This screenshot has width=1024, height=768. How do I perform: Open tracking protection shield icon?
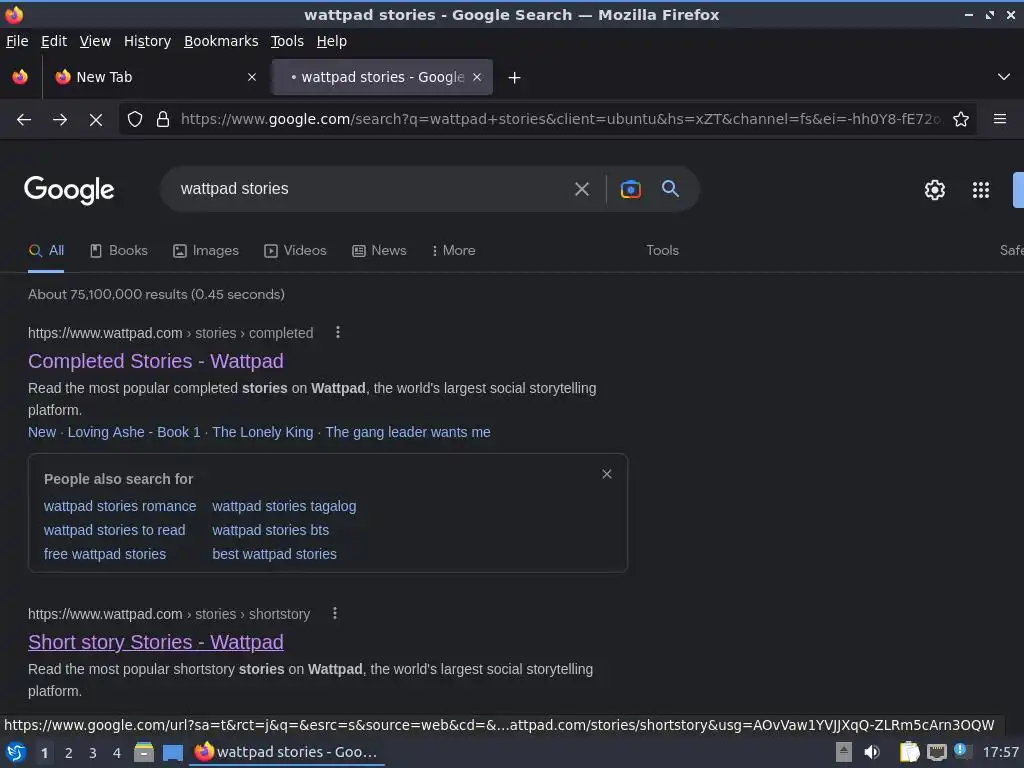click(135, 120)
